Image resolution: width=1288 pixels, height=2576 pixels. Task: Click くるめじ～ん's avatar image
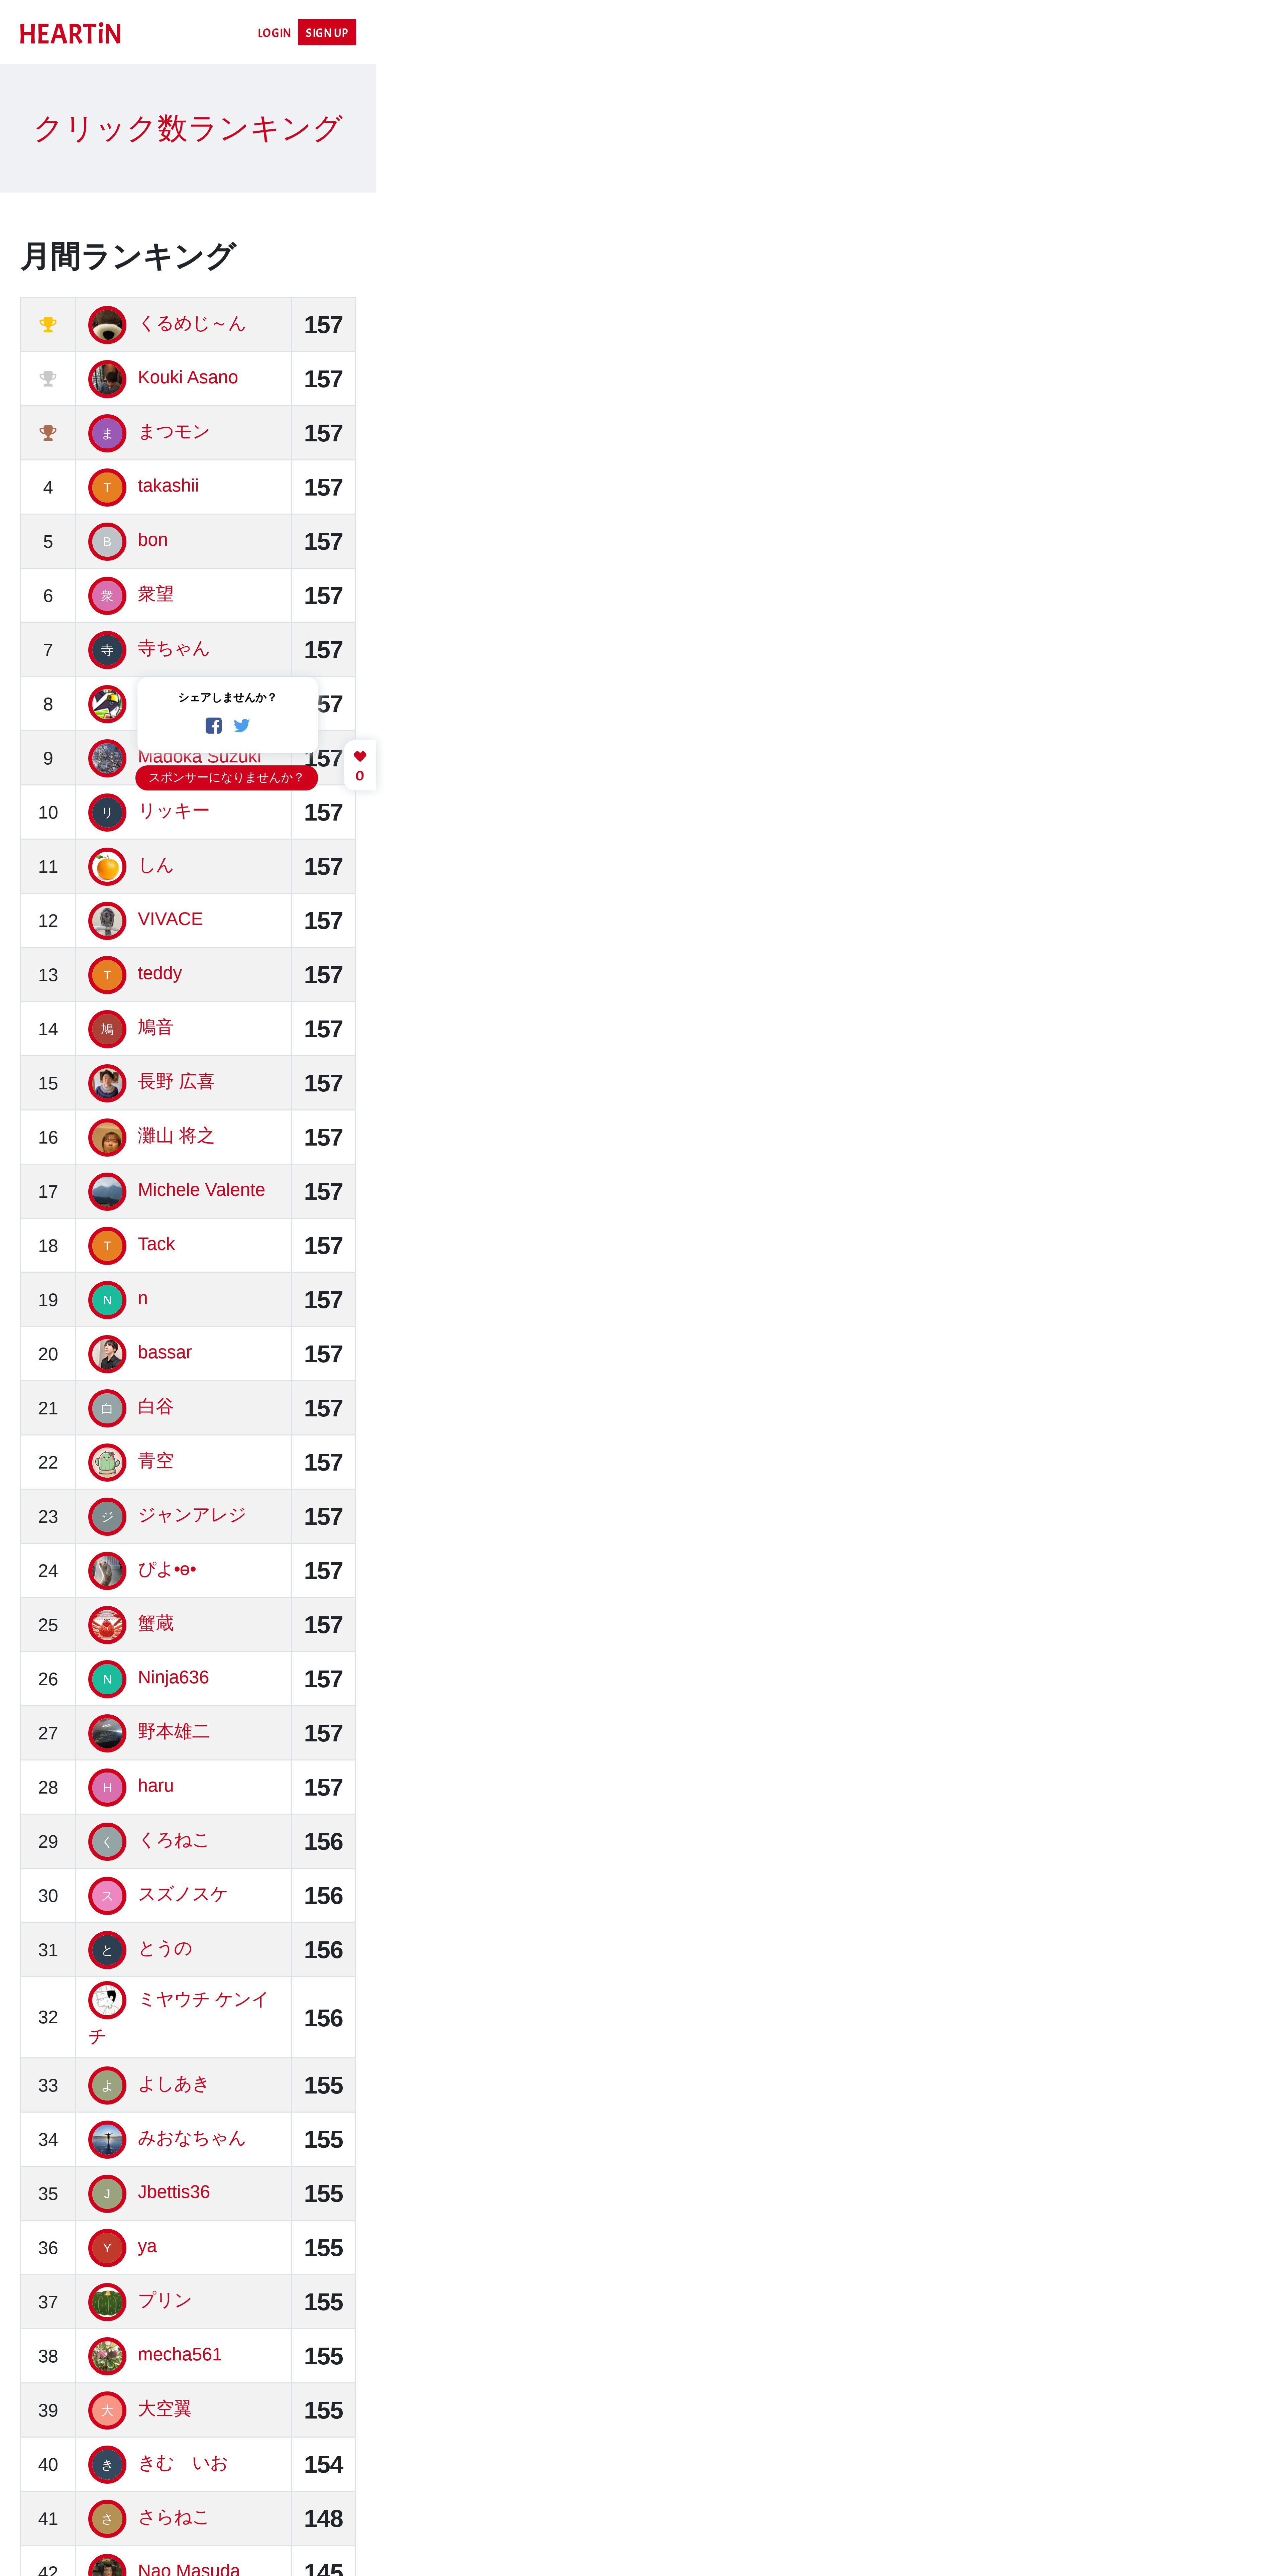pos(107,325)
